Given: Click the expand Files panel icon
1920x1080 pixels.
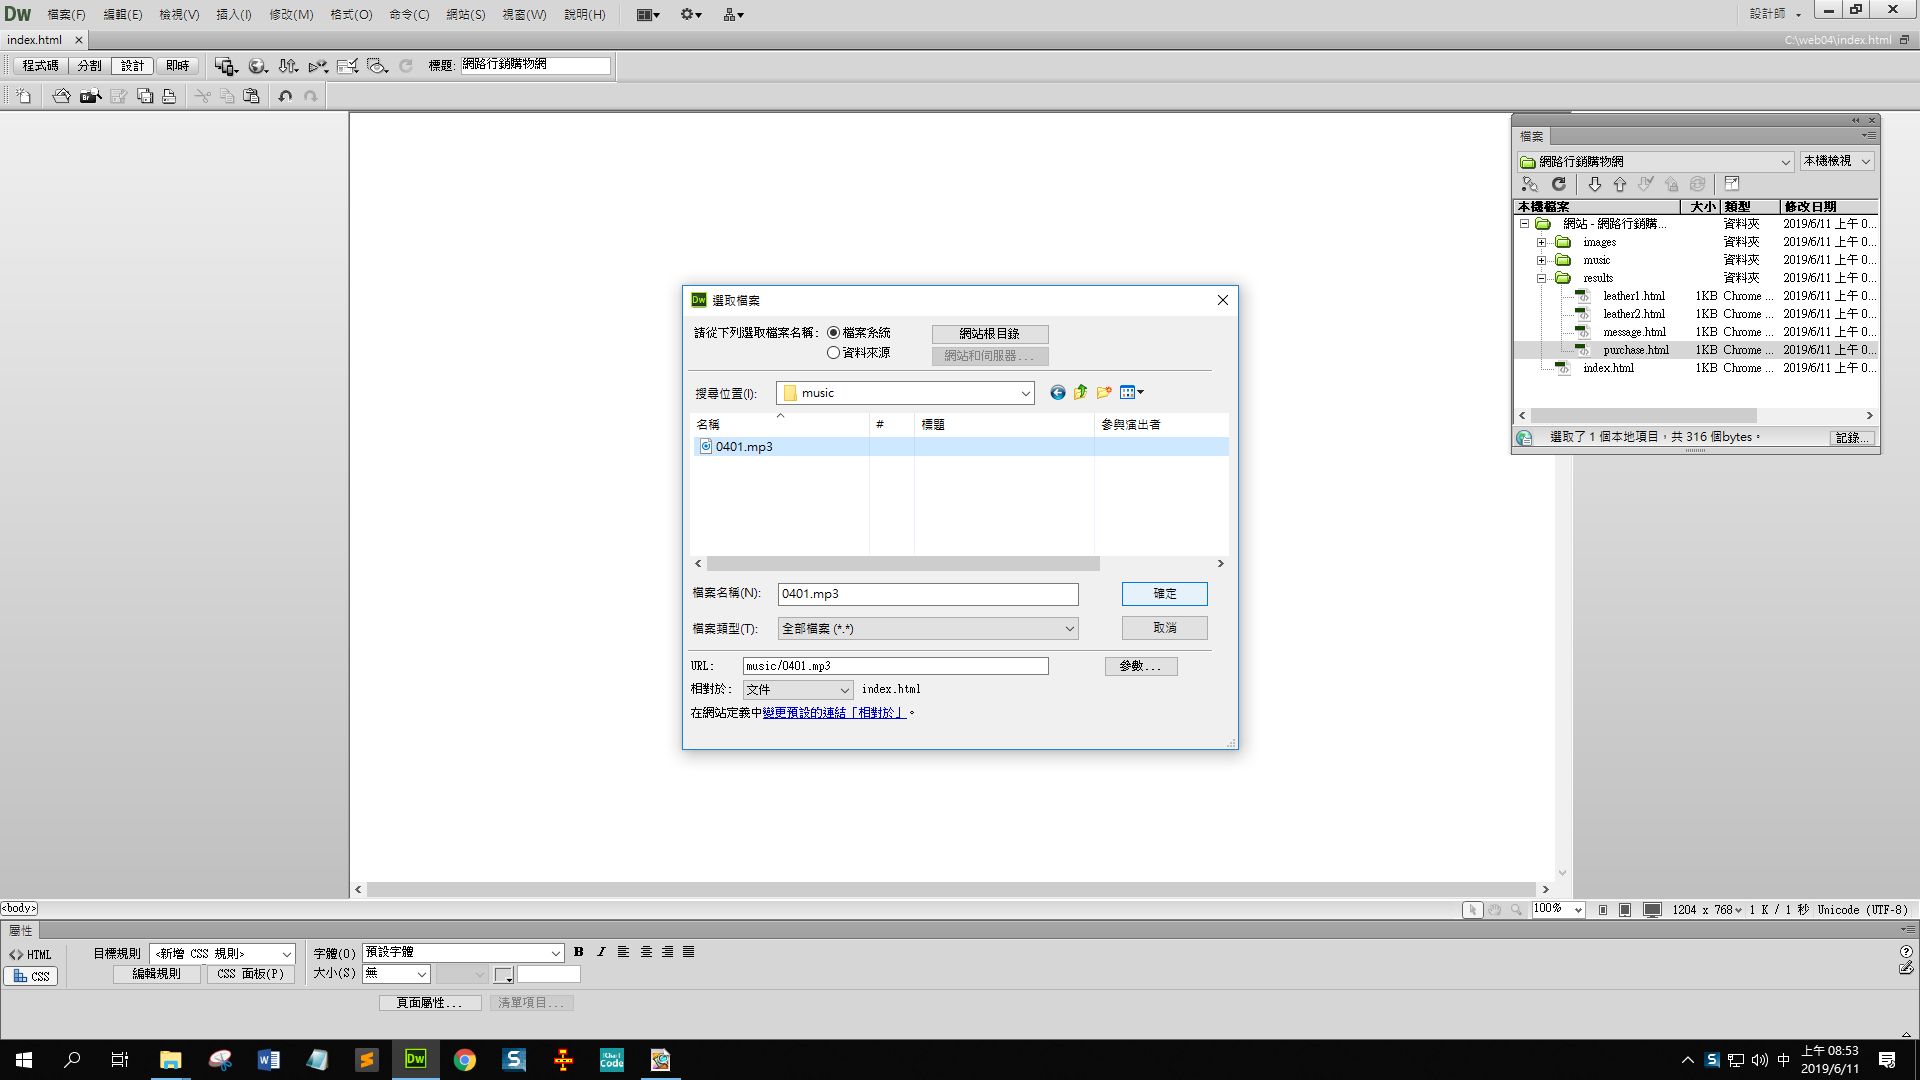Looking at the screenshot, I should (x=1732, y=184).
